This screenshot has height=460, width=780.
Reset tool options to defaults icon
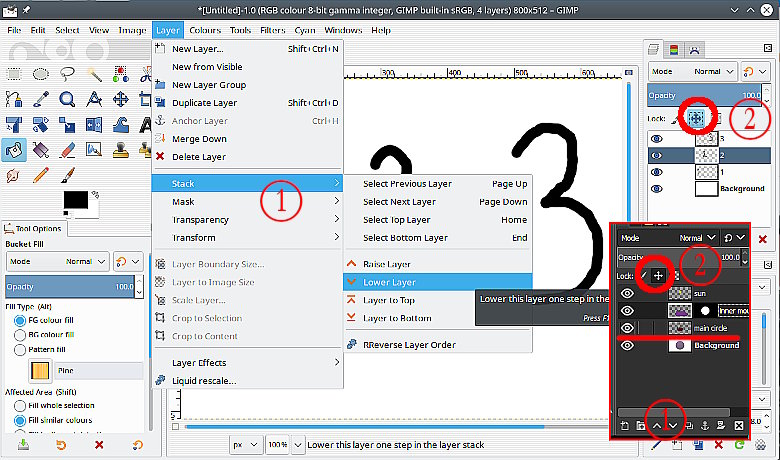pyautogui.click(x=137, y=445)
